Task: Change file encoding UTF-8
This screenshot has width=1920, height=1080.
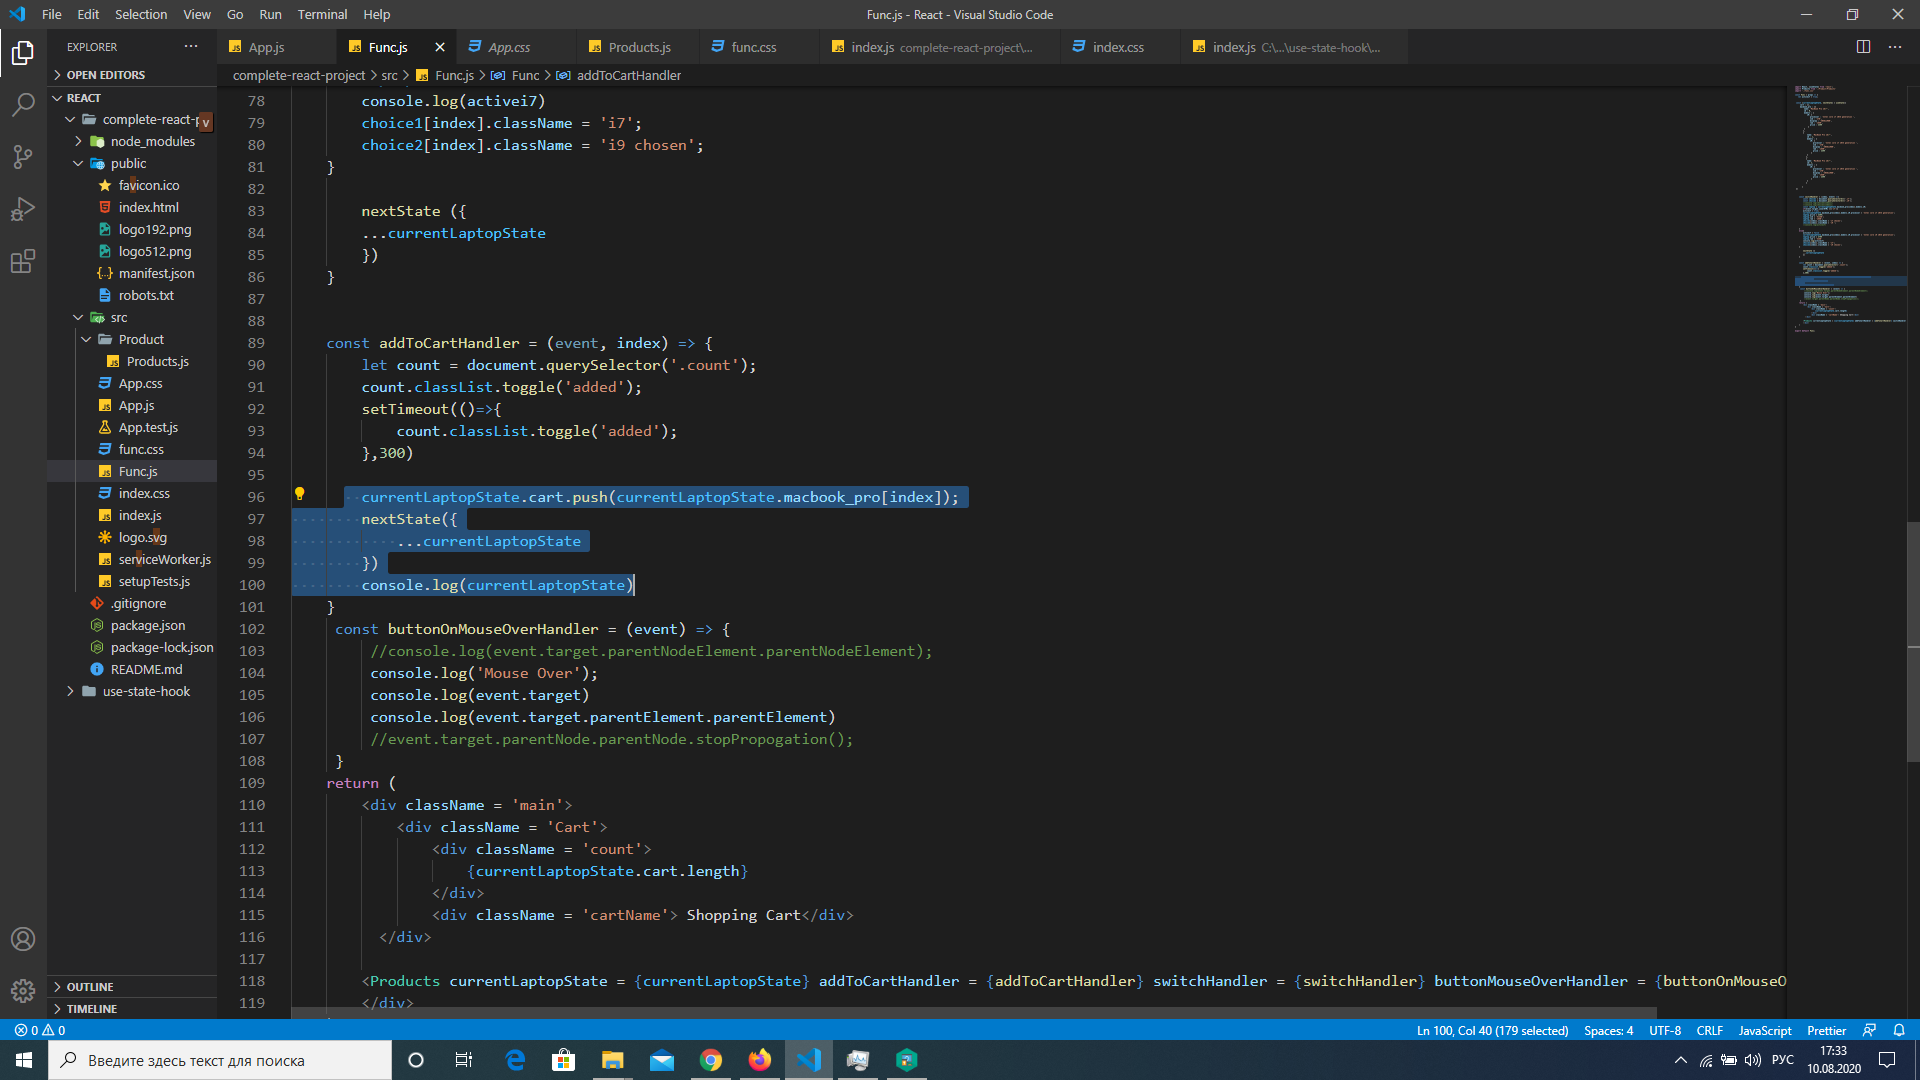Action: pos(1665,1030)
